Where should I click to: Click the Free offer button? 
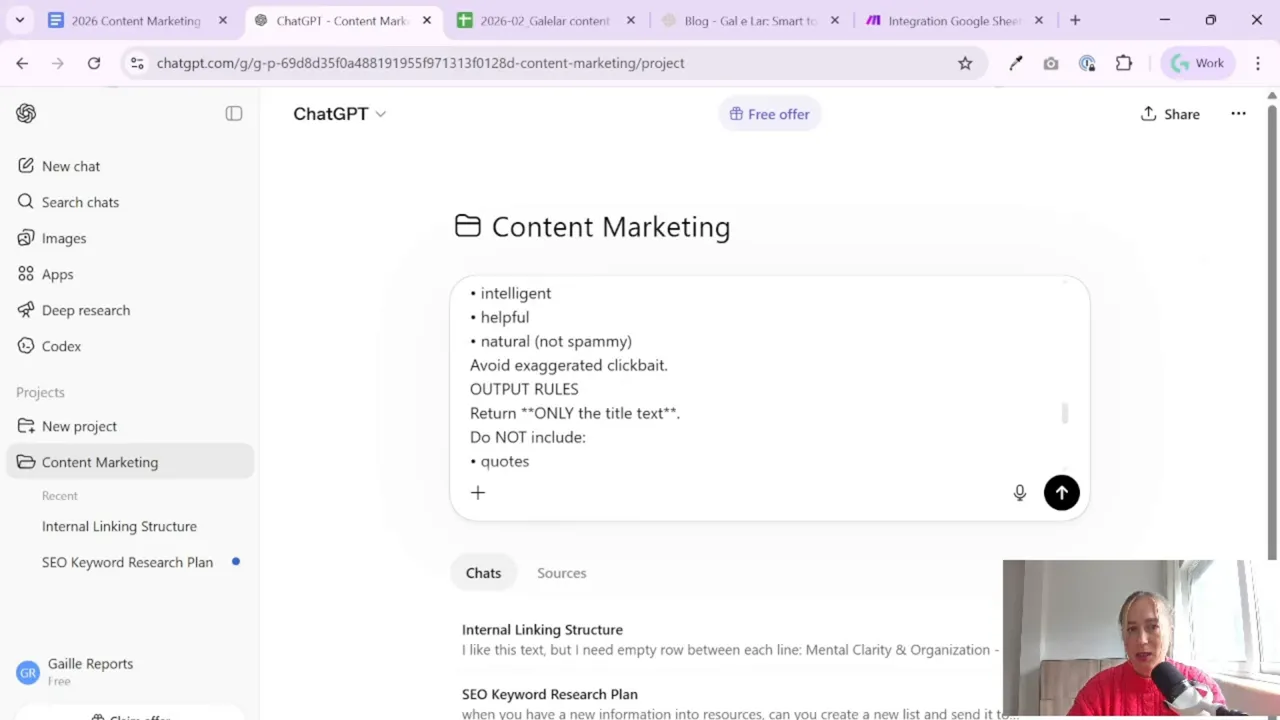(x=769, y=114)
